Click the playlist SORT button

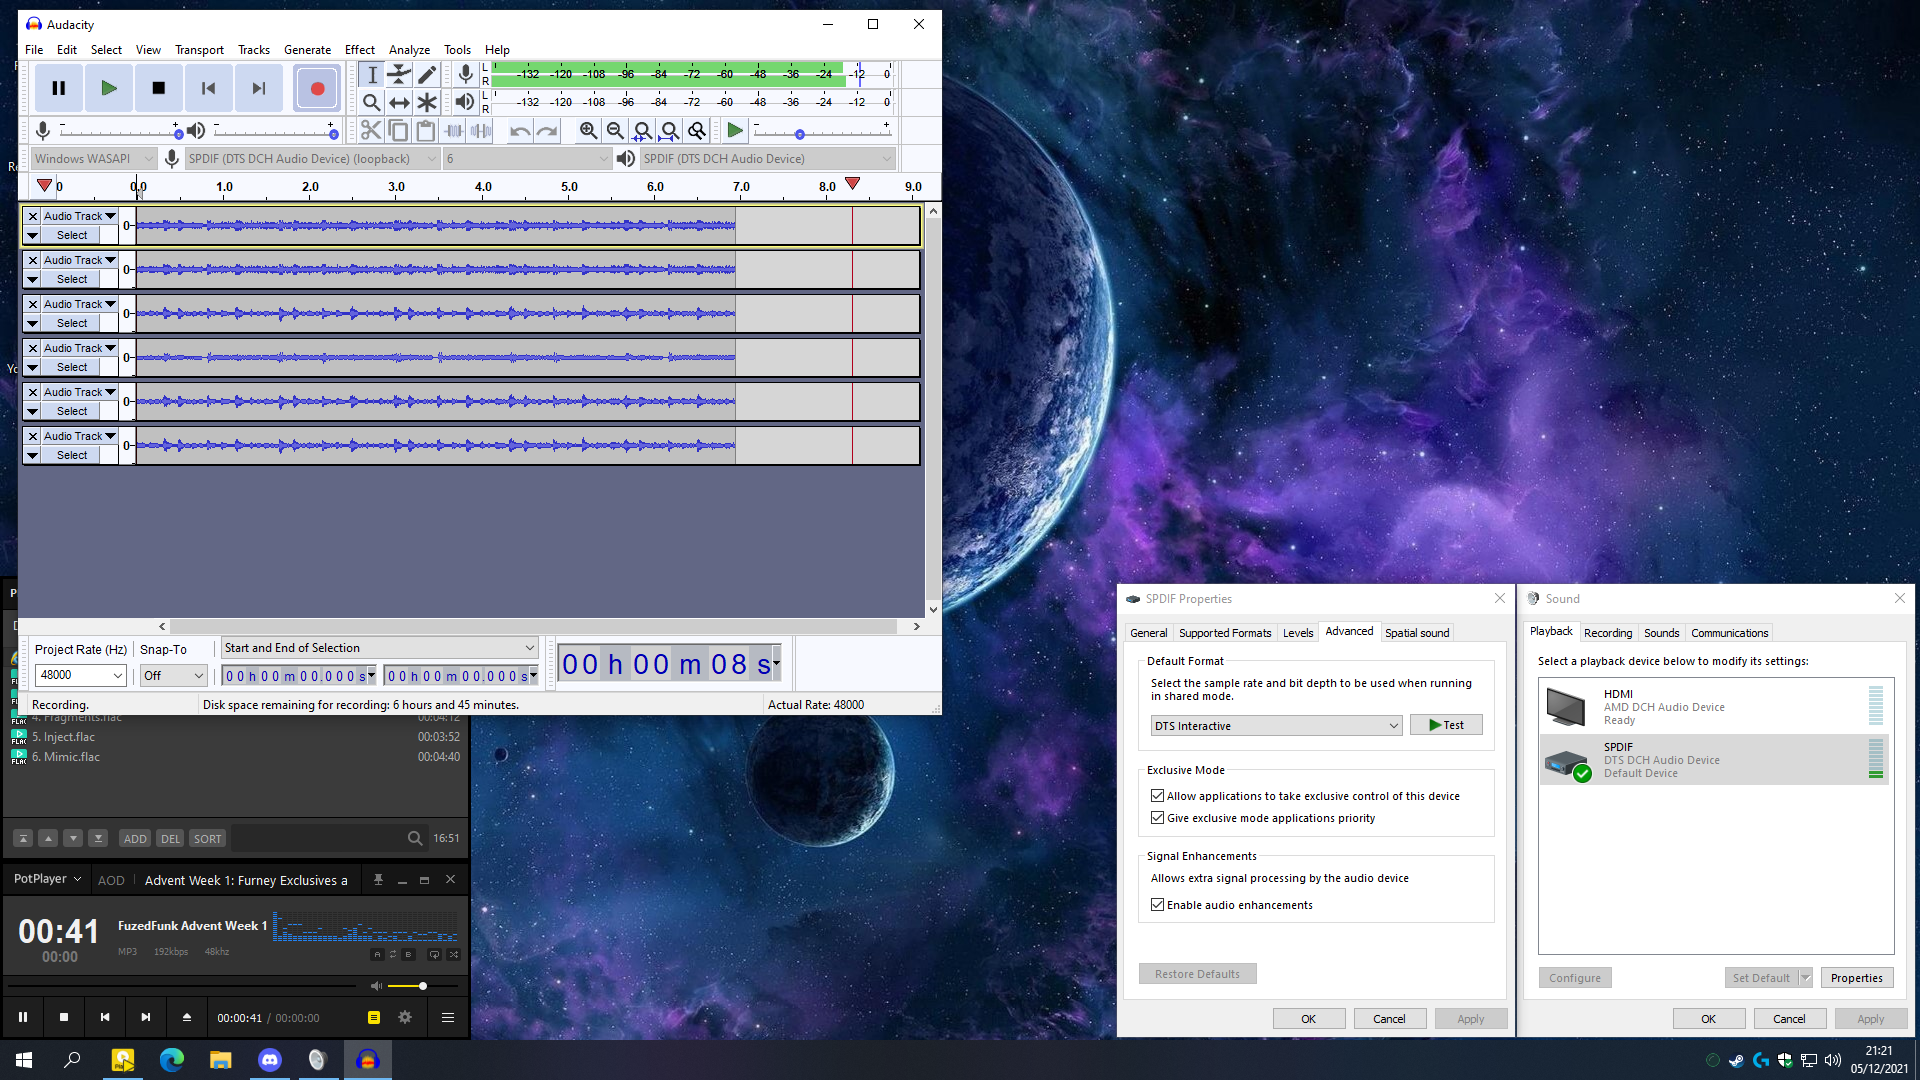tap(207, 839)
